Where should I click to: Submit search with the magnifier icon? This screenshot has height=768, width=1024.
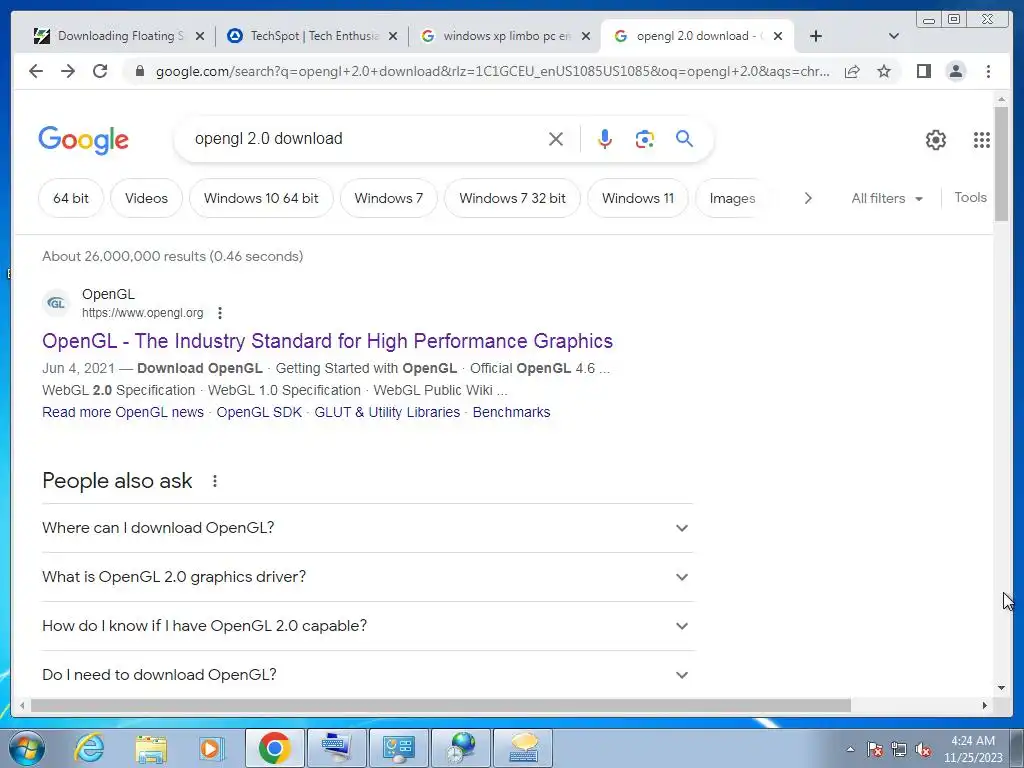coord(684,138)
